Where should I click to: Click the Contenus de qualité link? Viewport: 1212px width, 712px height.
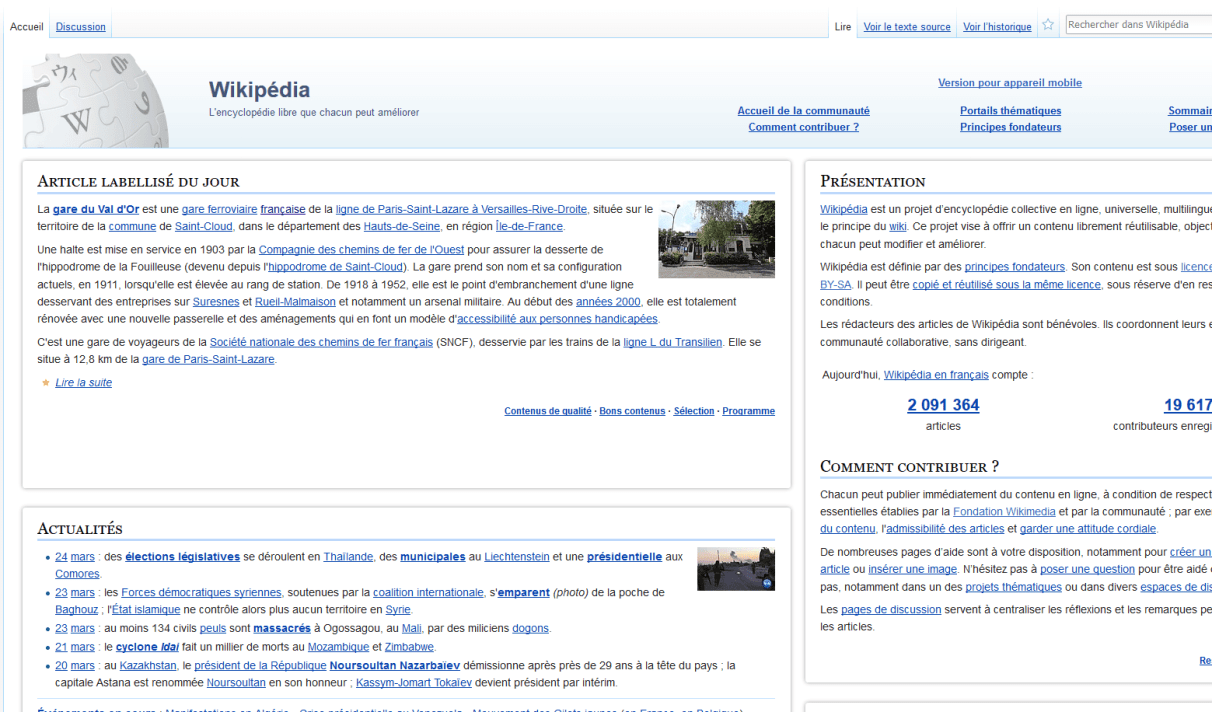pos(548,410)
